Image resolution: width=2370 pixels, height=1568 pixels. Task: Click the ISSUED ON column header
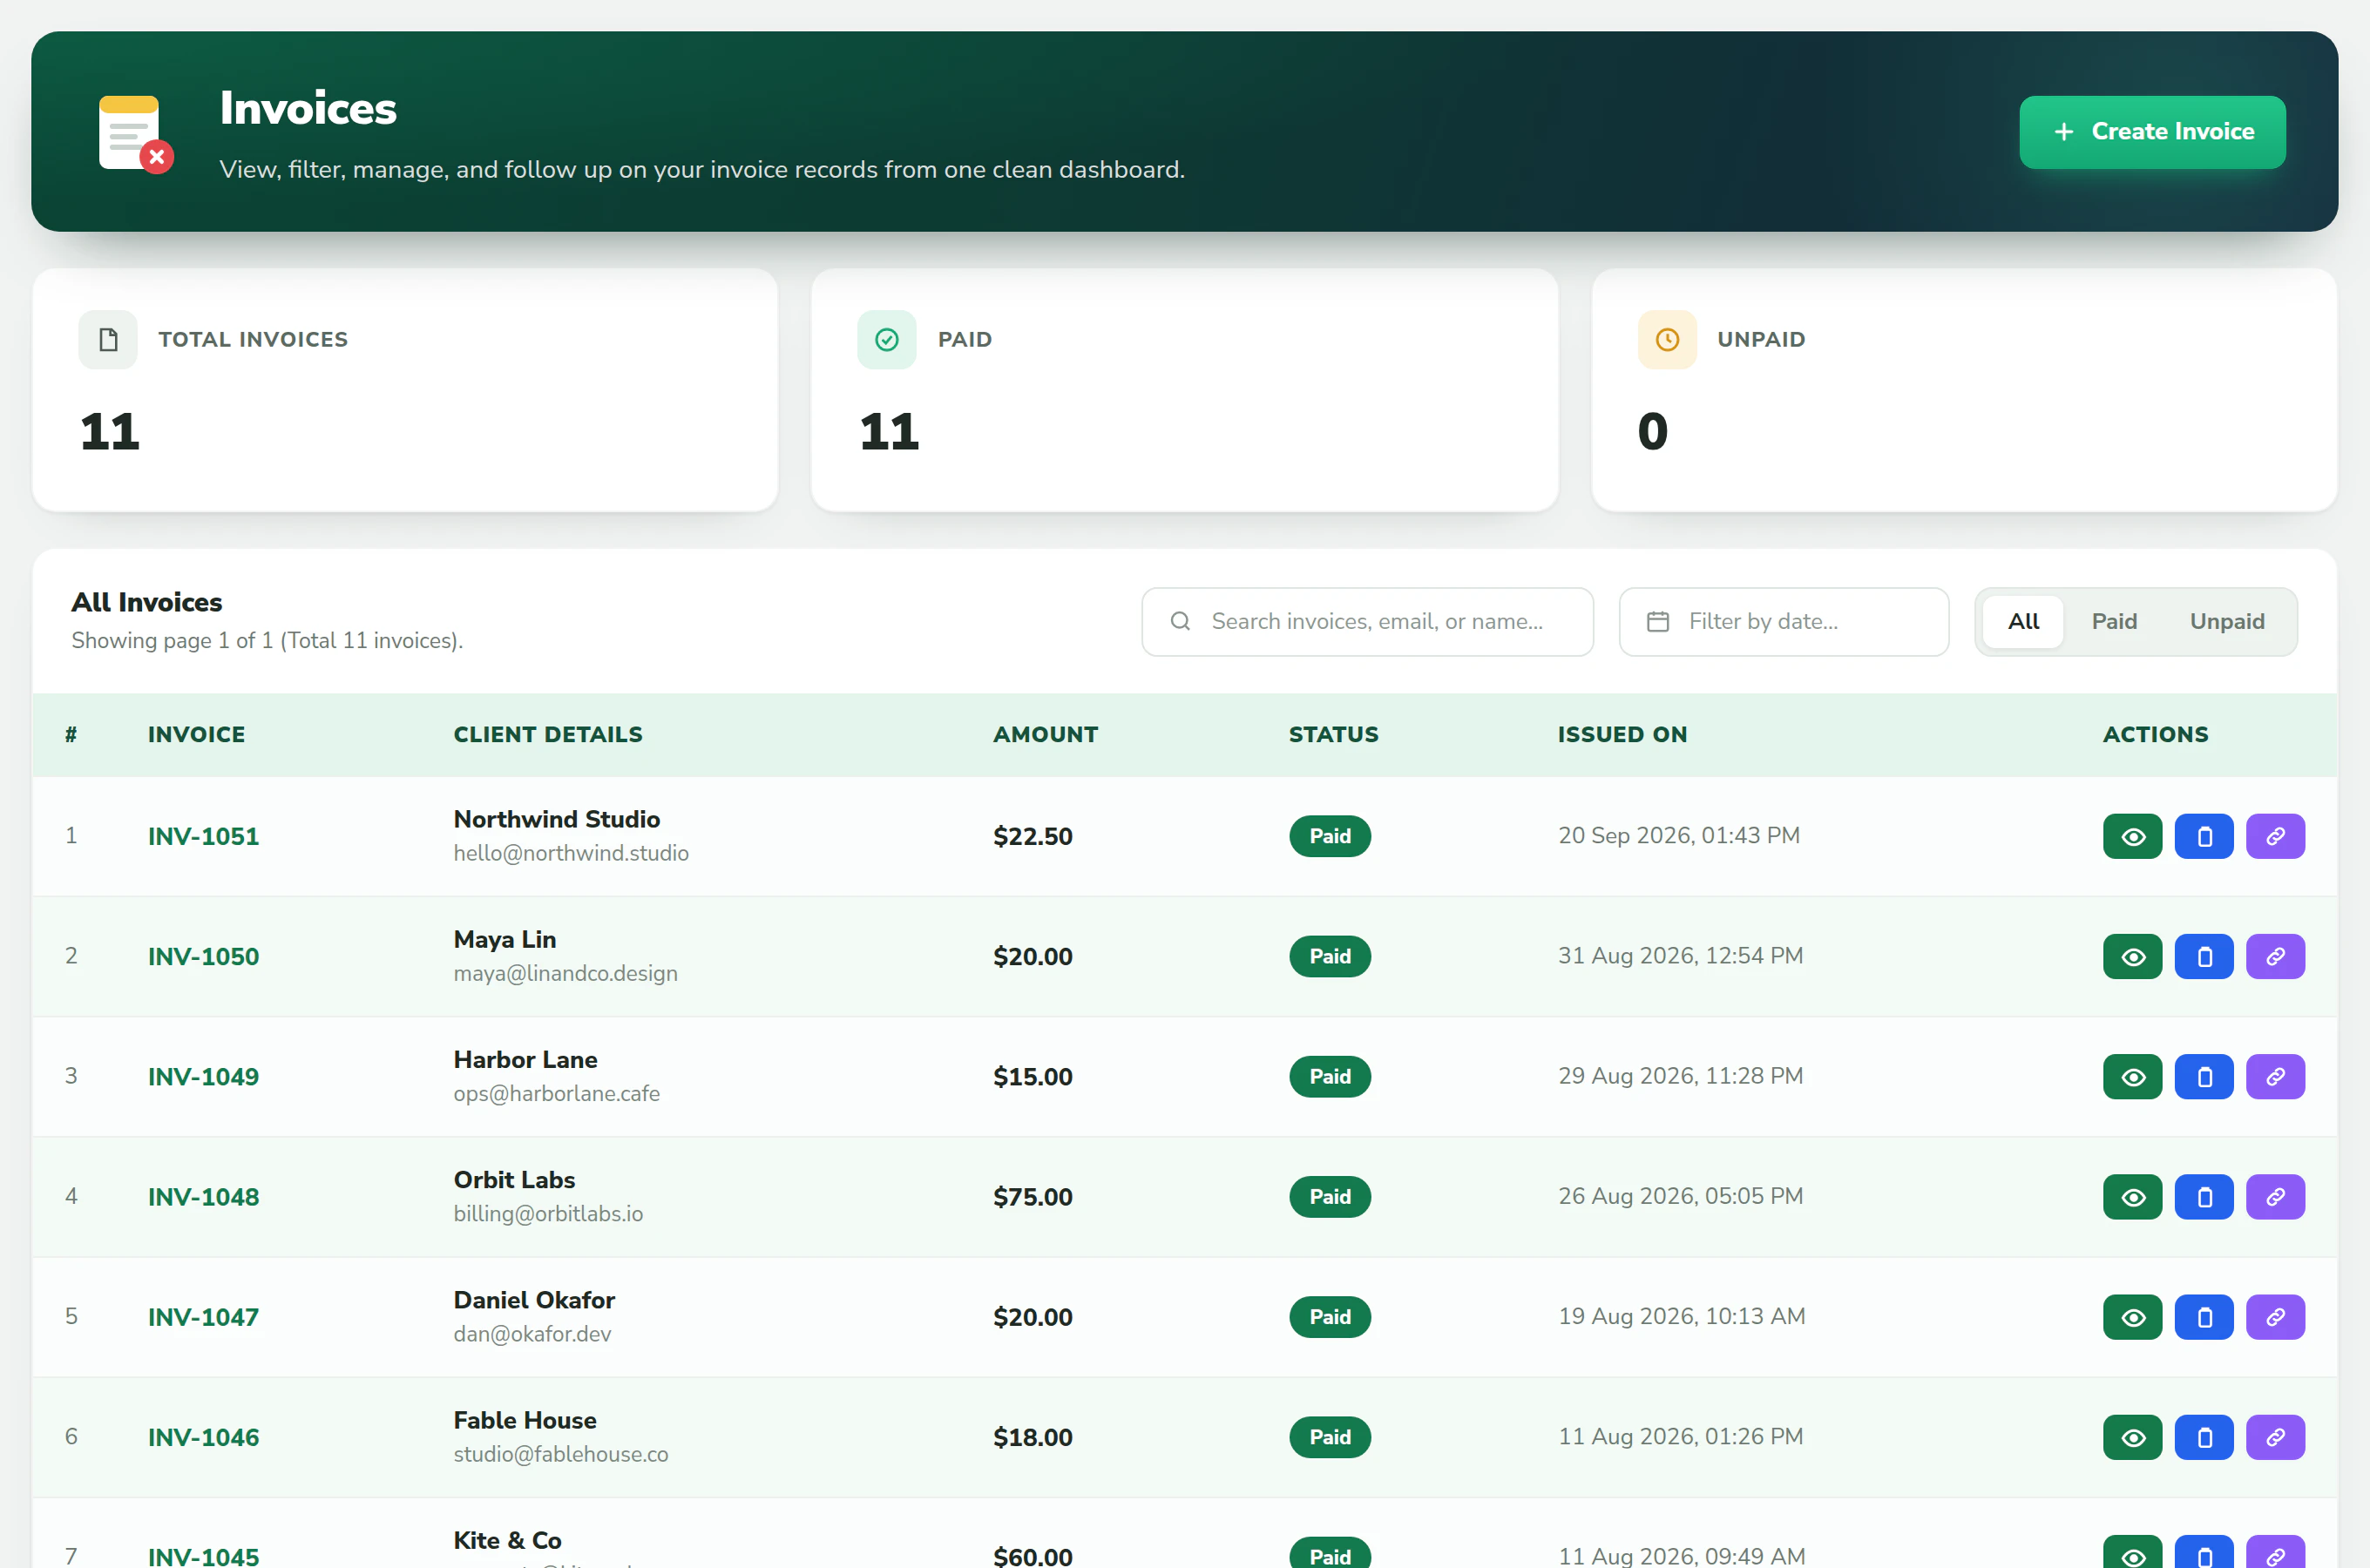point(1622,734)
